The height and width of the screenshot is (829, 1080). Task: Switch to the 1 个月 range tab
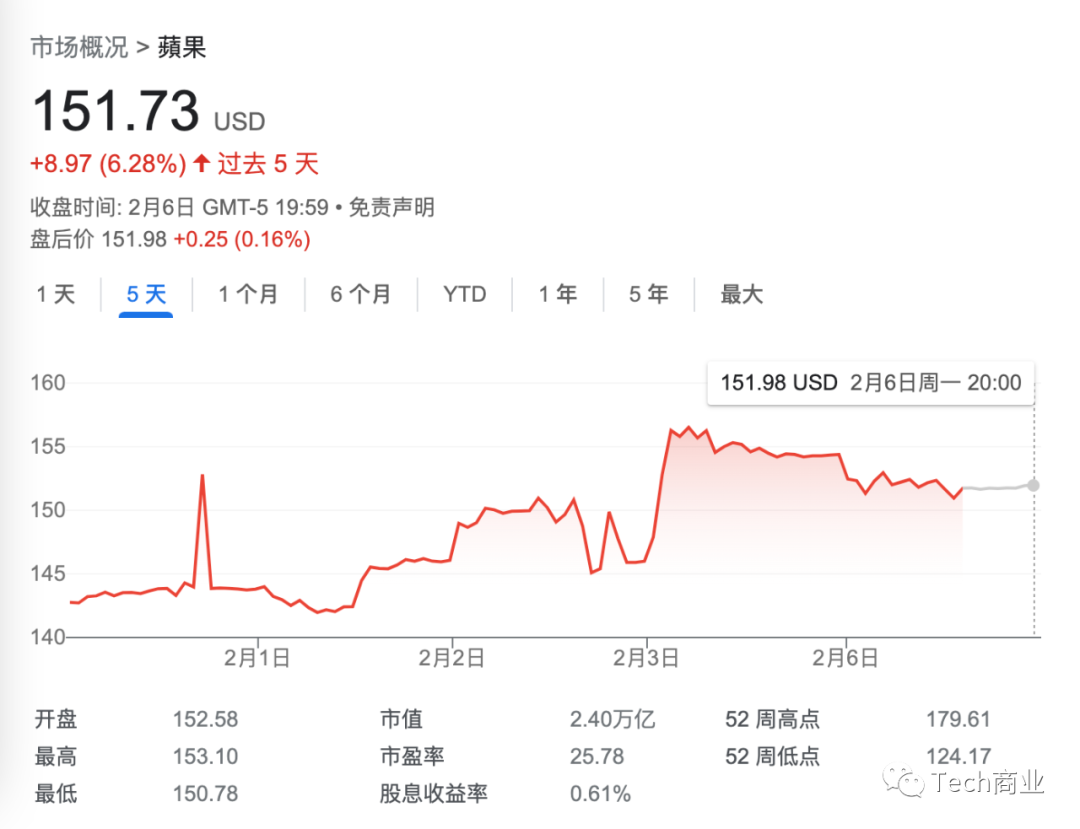[248, 295]
